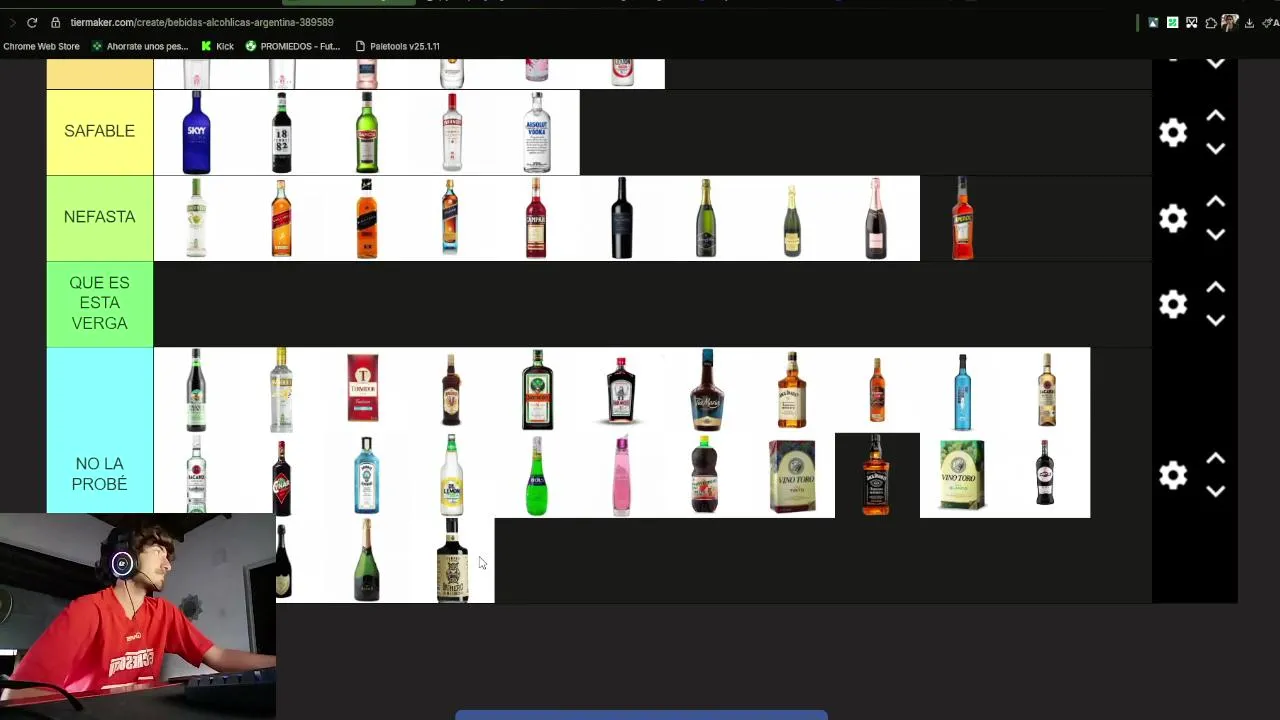
Task: Select the white-label Bacardi bottle in NO LA PROBÉ
Action: pyautogui.click(x=196, y=475)
